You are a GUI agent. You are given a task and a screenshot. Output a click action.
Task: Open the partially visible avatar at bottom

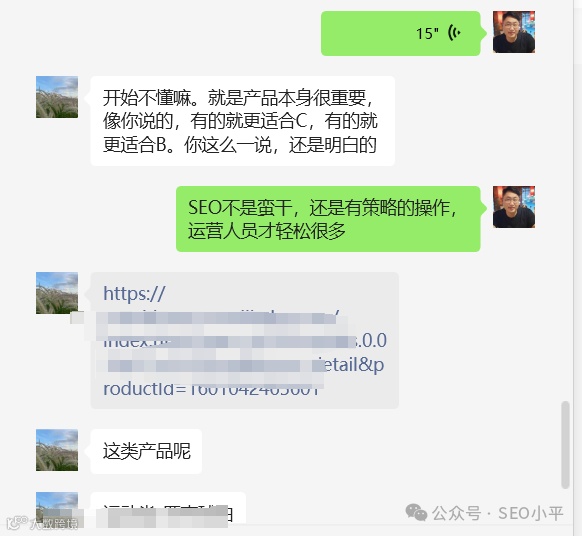click(57, 508)
